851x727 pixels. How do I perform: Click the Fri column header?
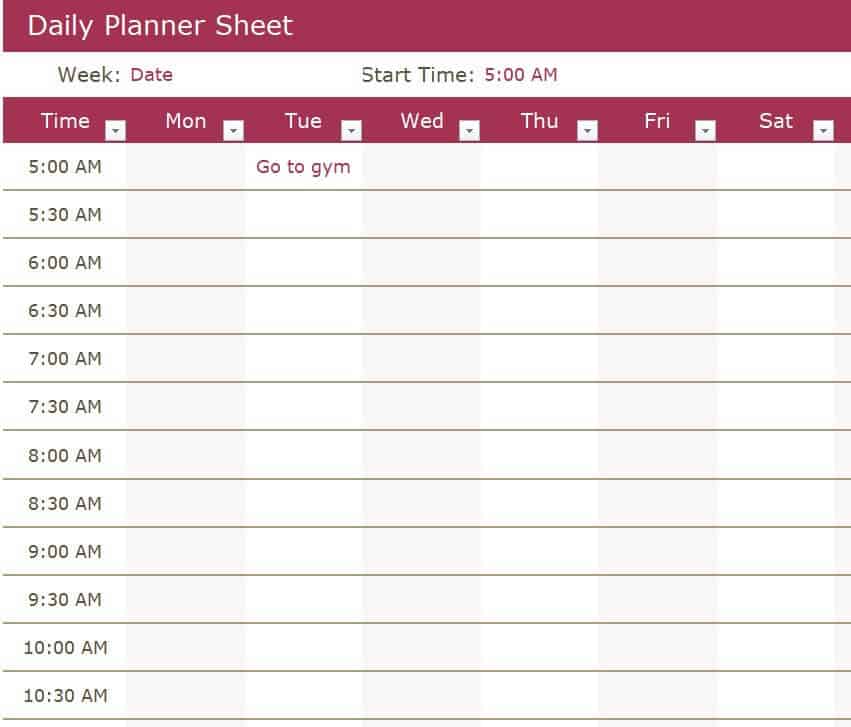click(x=657, y=121)
